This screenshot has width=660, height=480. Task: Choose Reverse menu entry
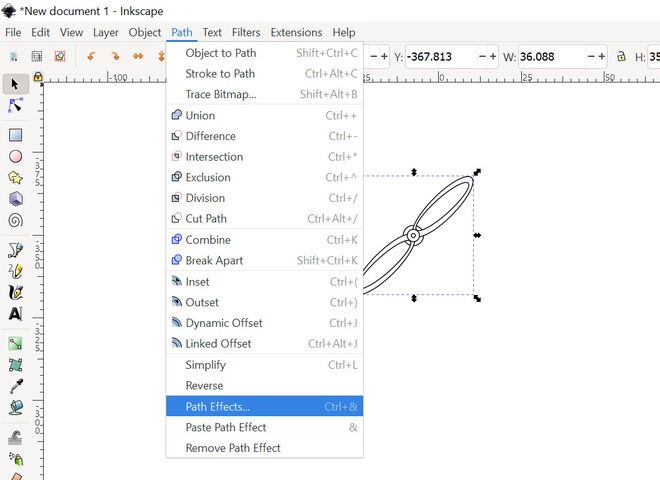coord(265,385)
